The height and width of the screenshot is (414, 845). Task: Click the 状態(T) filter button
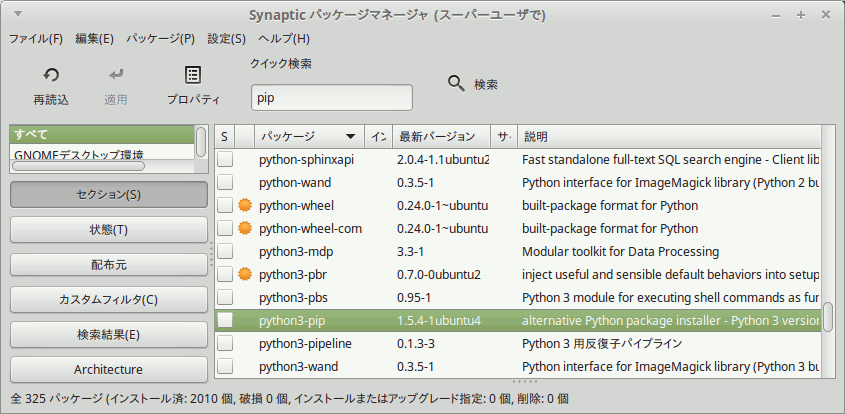point(108,230)
